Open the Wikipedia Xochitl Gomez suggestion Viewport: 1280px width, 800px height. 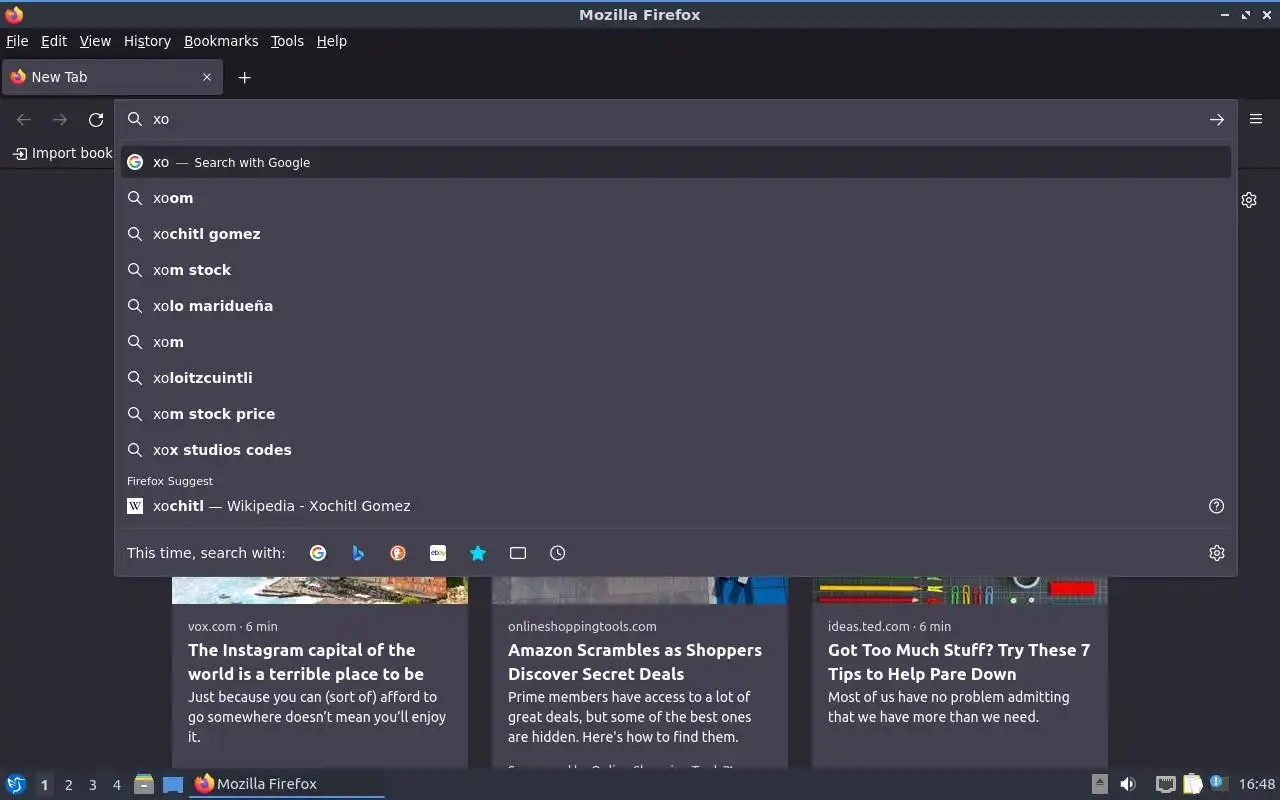tap(676, 506)
